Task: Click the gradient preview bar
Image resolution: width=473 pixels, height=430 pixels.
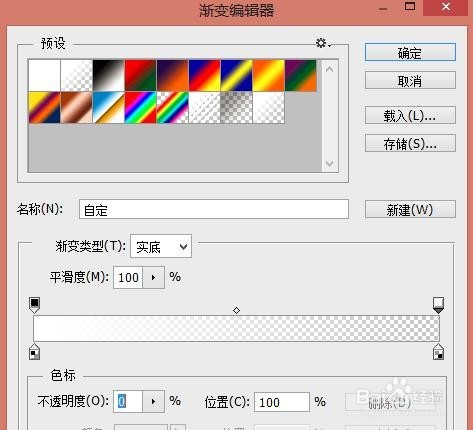Action: pos(236,328)
